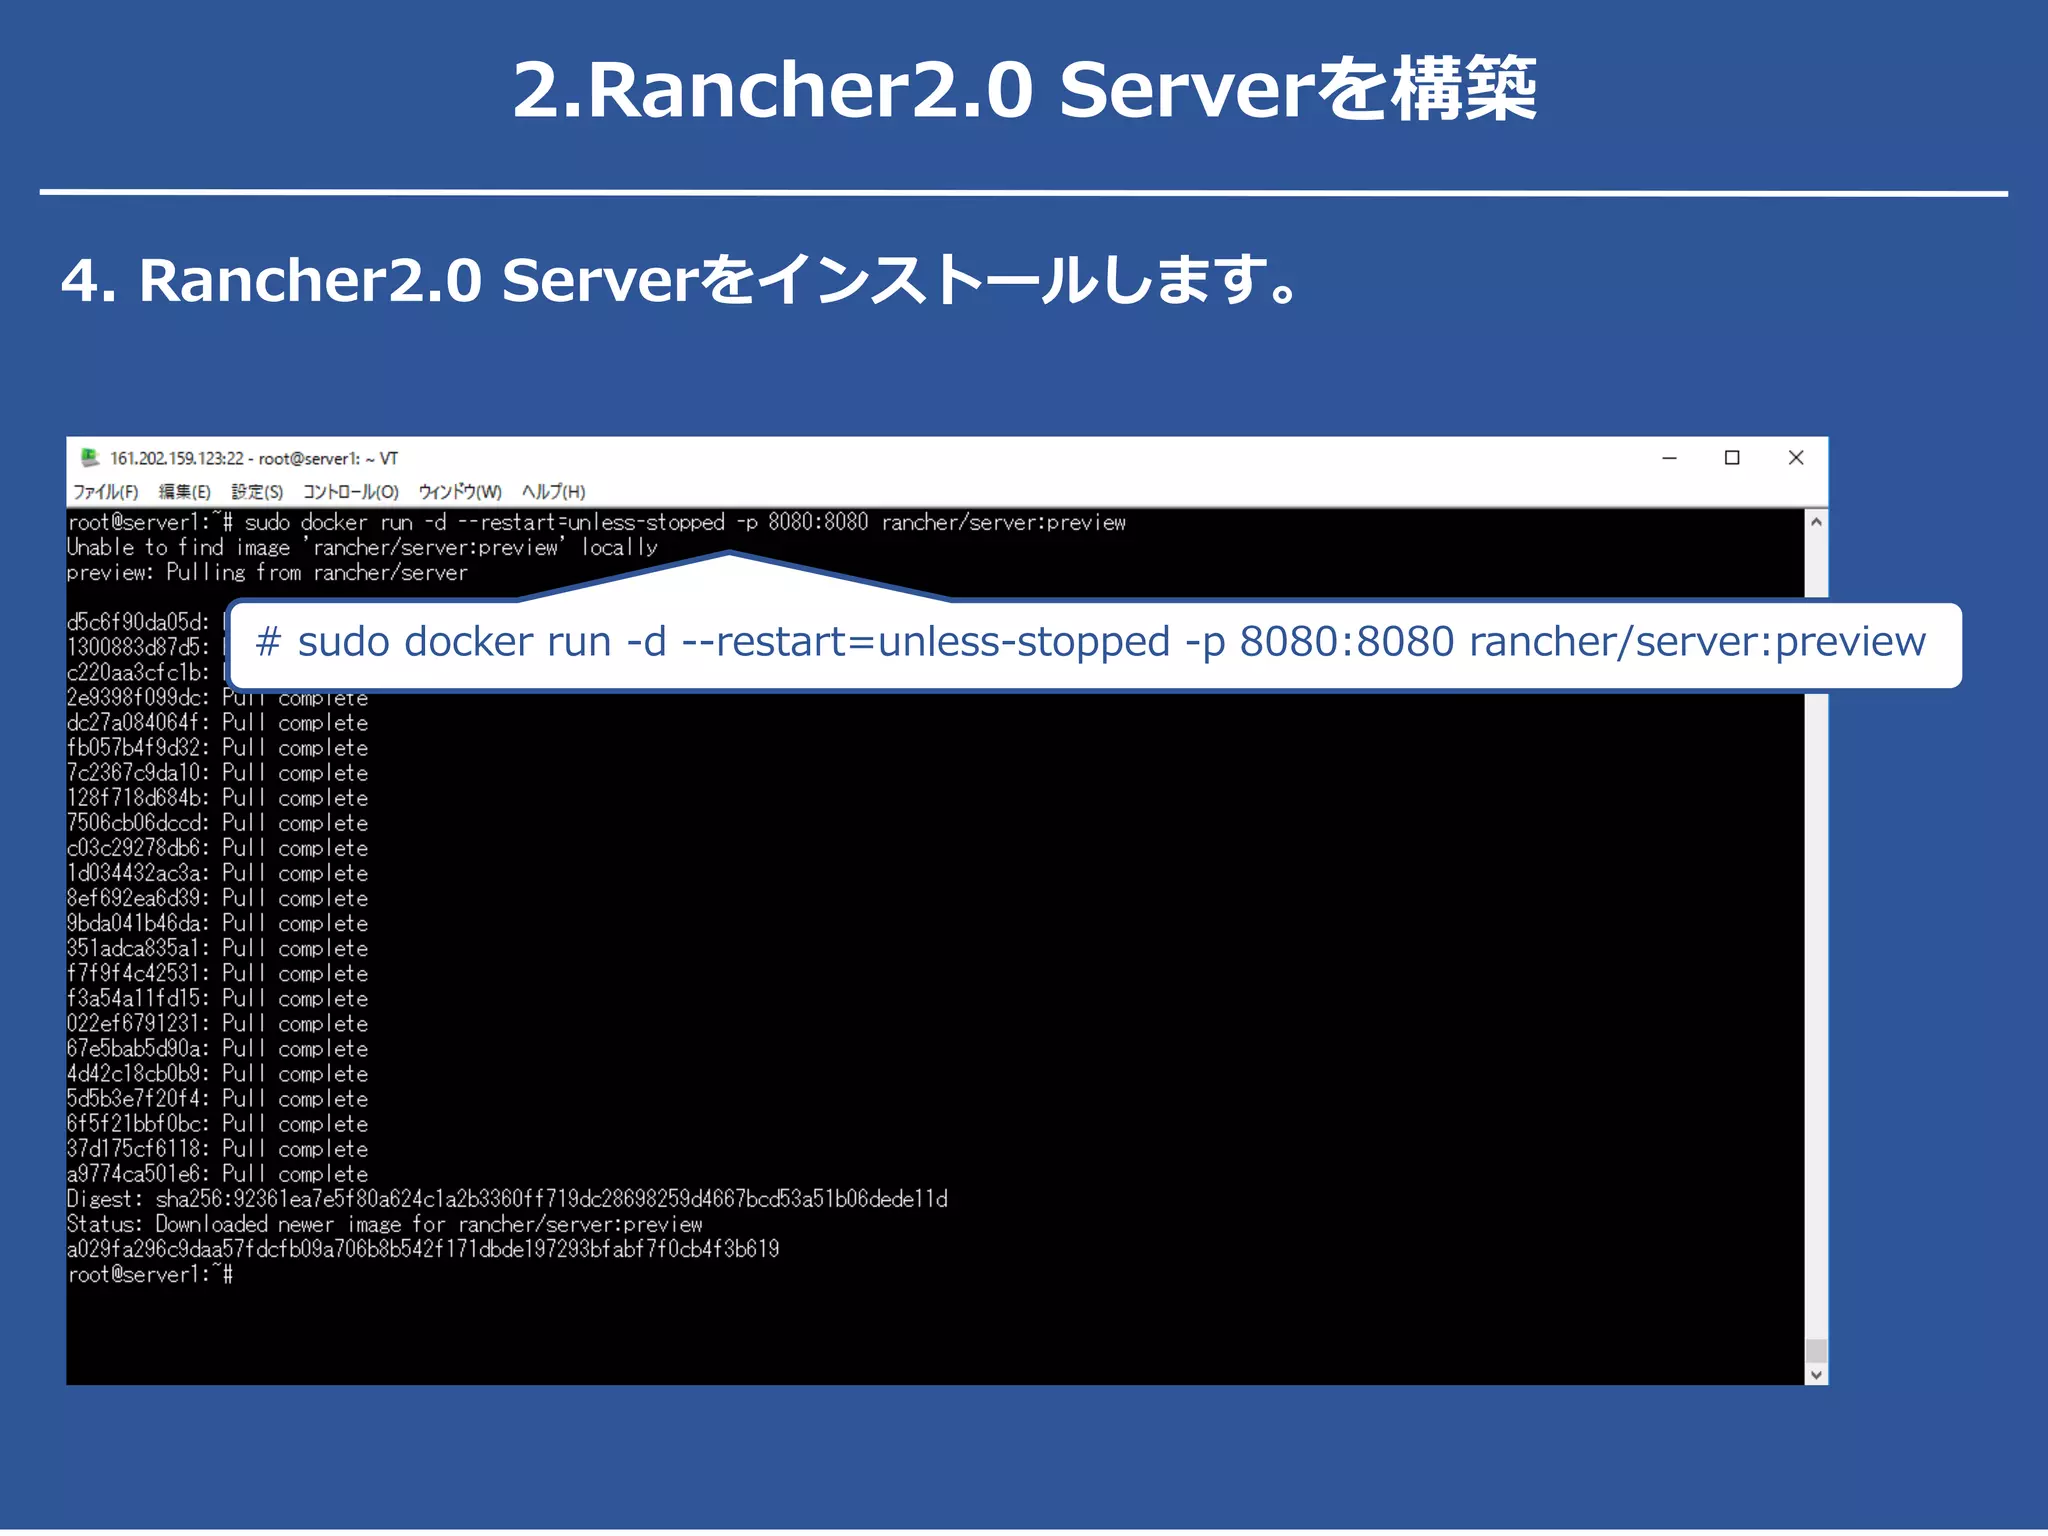Click the 'preview: Pulling from rancher/server' line
Image resolution: width=2048 pixels, height=1536 pixels.
coord(267,572)
